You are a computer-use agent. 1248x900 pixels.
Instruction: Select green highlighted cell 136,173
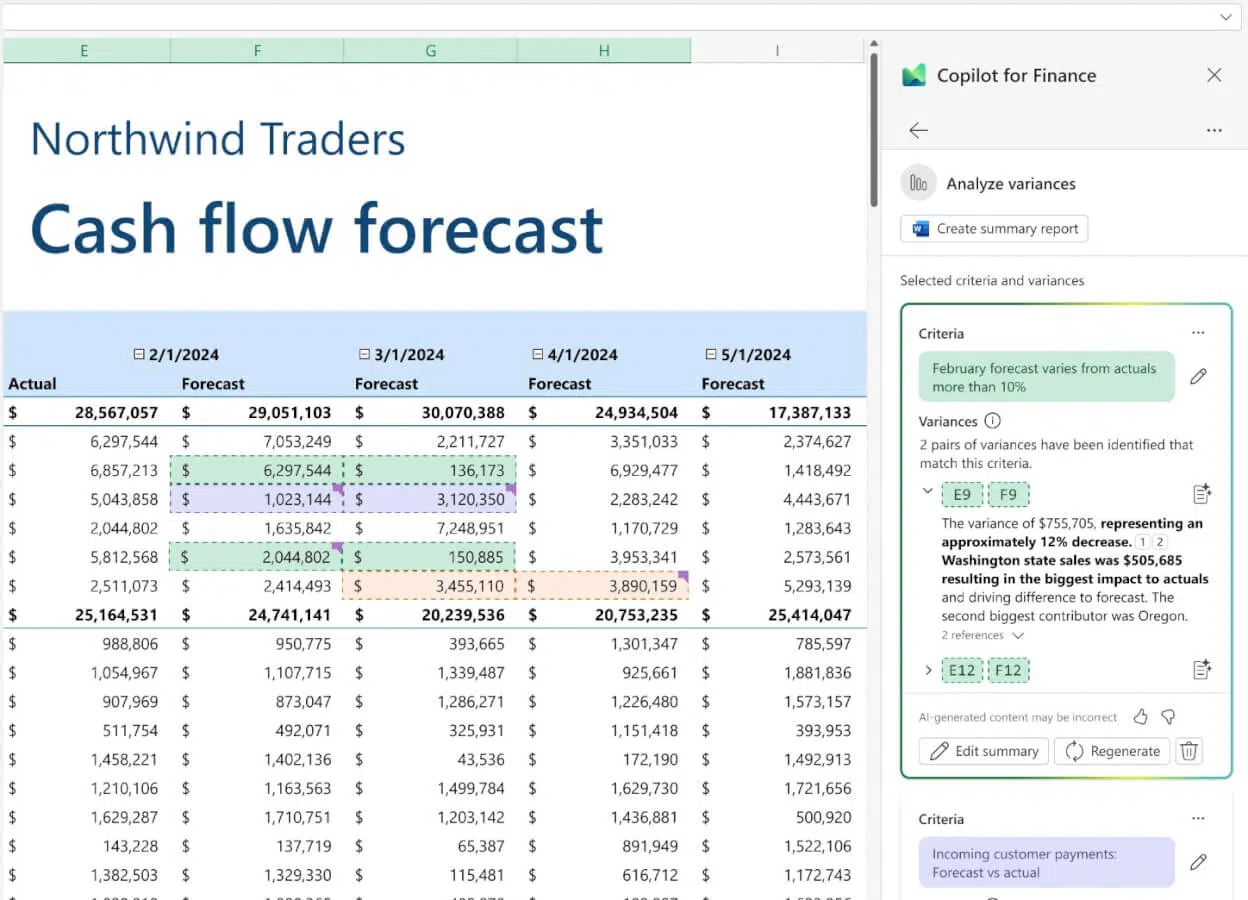(431, 470)
